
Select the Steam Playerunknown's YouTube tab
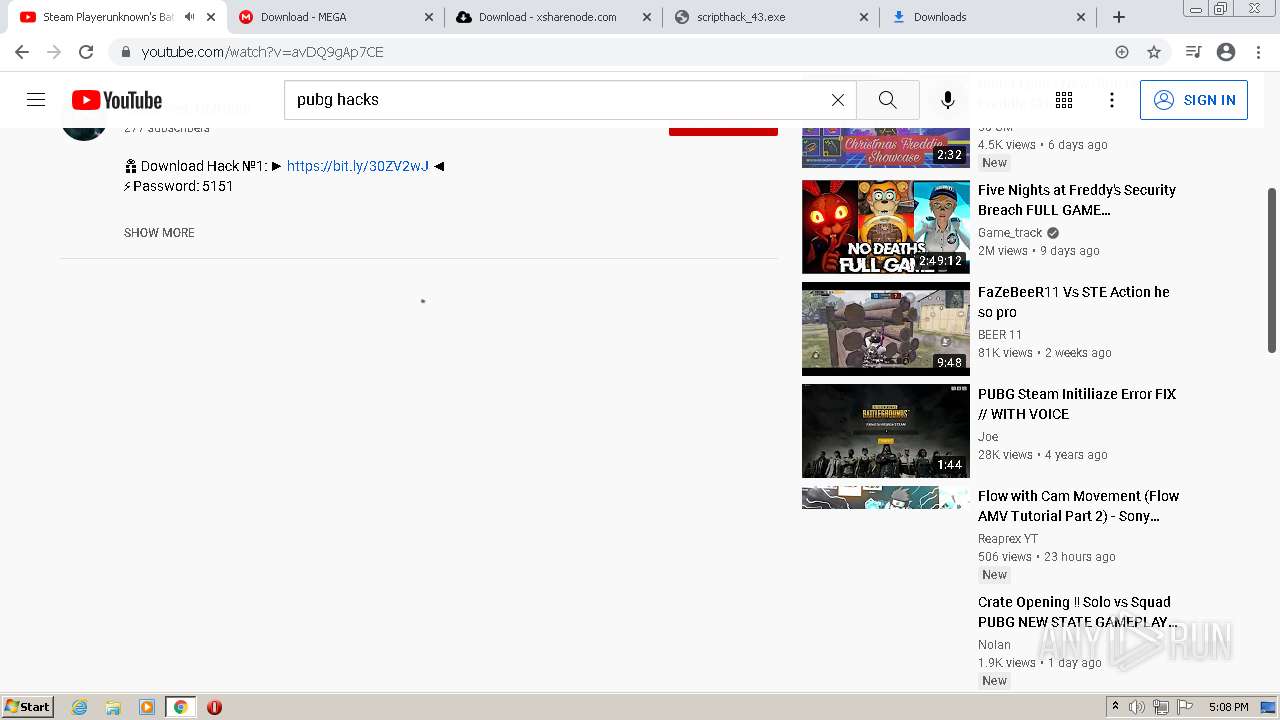118,17
